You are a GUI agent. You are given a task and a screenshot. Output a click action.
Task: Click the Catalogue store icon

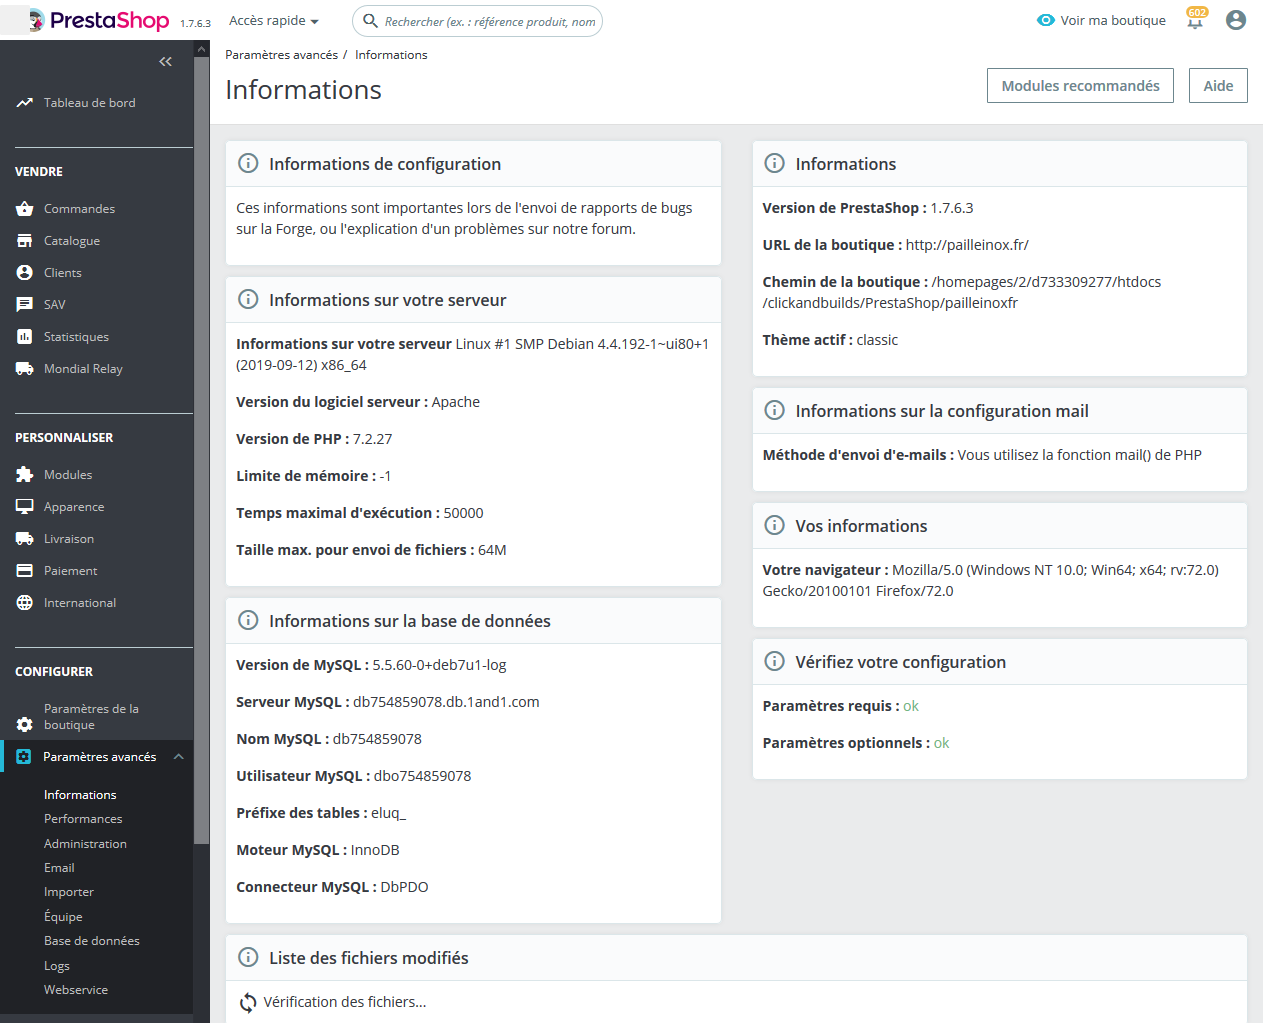pyautogui.click(x=25, y=241)
